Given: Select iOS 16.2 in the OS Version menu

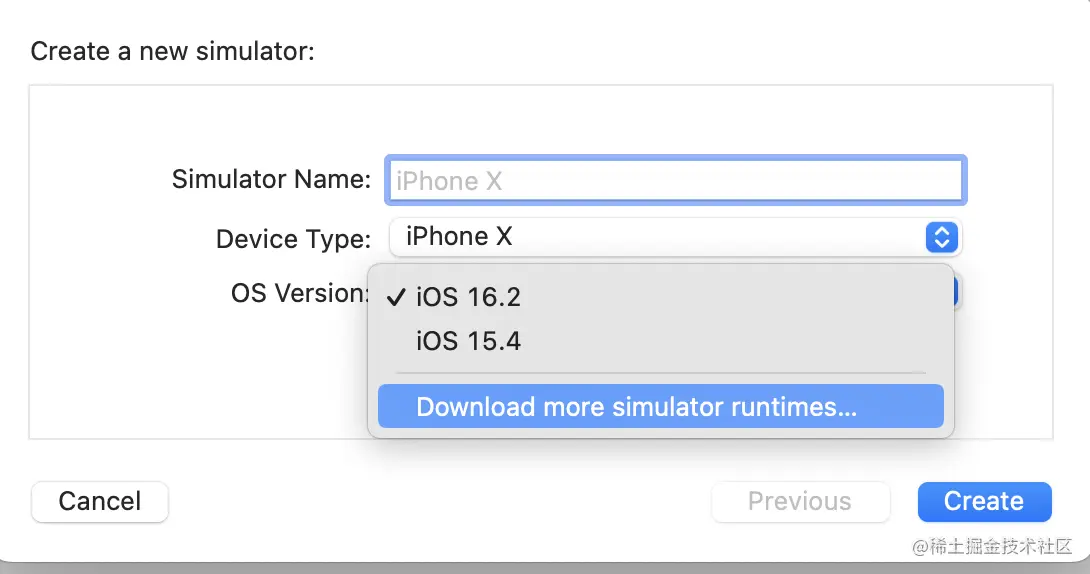Looking at the screenshot, I should click(x=468, y=297).
